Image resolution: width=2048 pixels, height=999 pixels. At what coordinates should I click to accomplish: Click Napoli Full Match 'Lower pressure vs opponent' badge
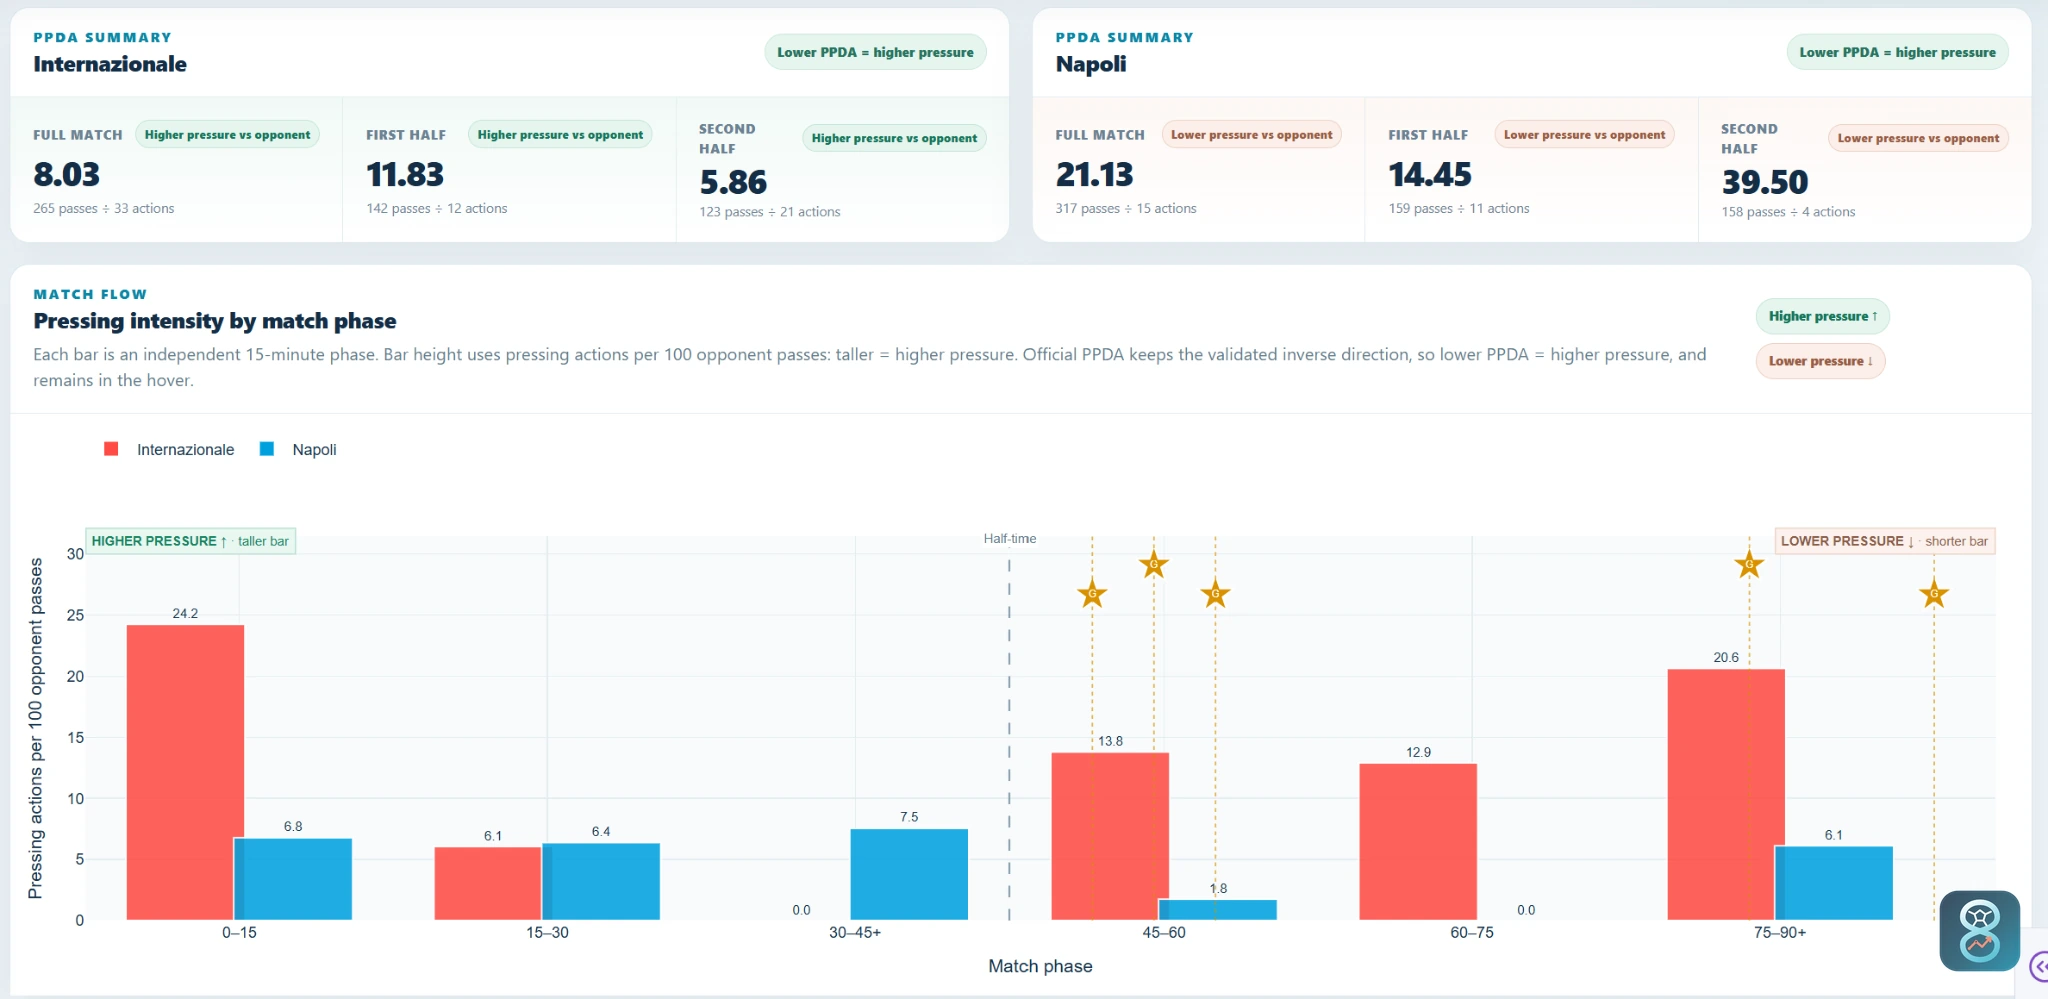pos(1251,135)
